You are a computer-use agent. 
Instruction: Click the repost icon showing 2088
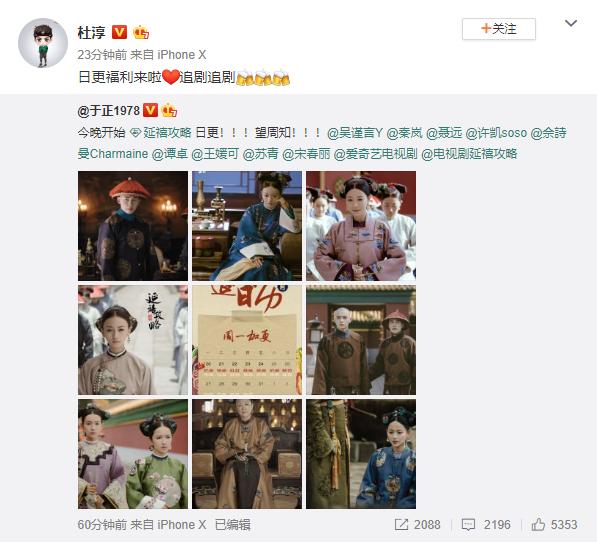401,525
